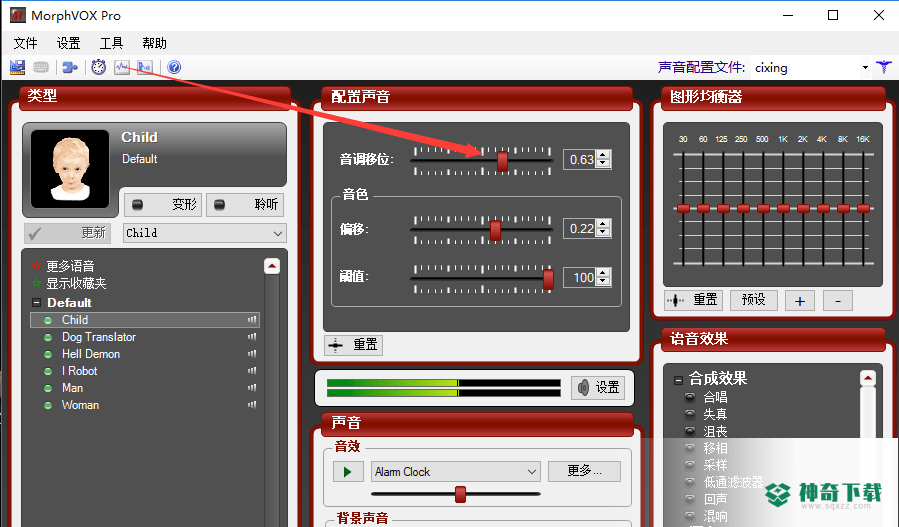Enable the 沮丧 effect

[x=690, y=431]
